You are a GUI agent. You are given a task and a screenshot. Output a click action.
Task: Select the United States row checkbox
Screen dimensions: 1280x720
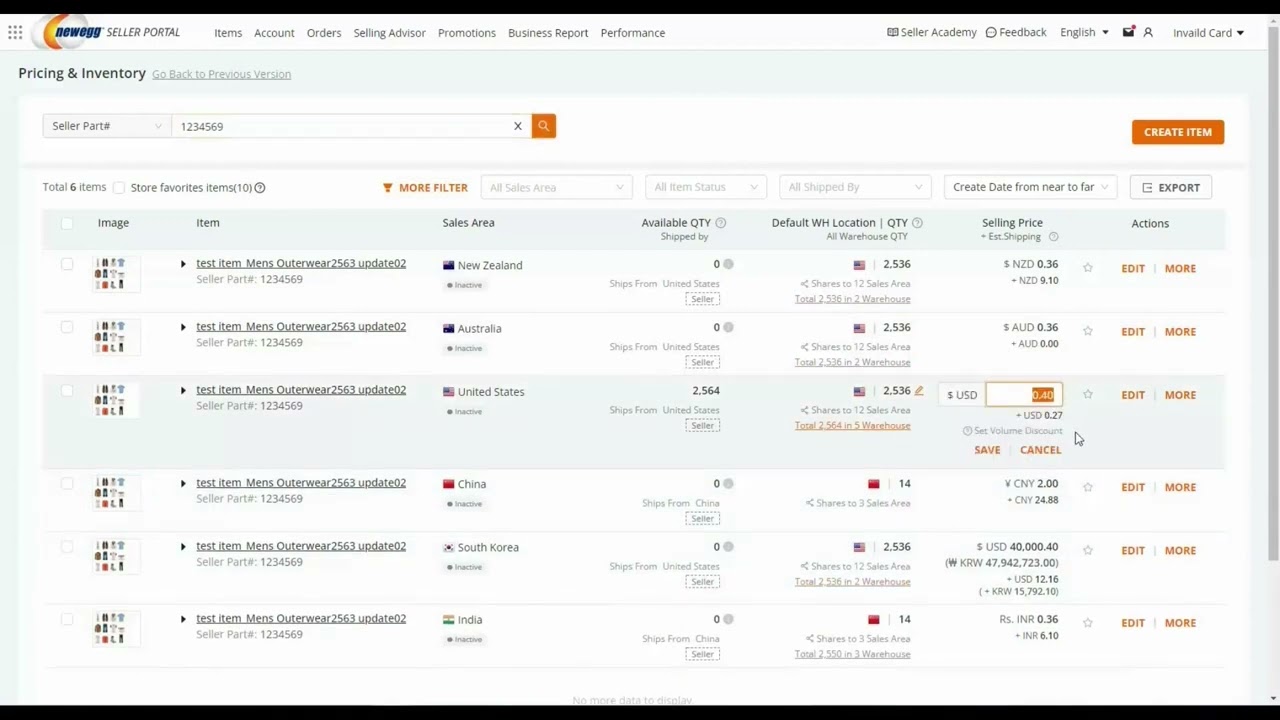click(67, 390)
